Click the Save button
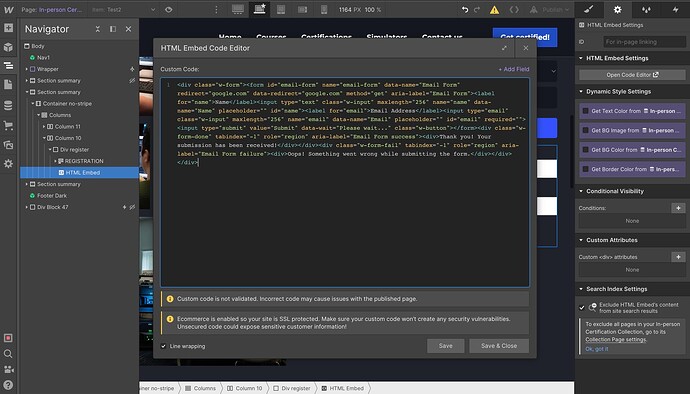This screenshot has height=394, width=690. point(445,346)
